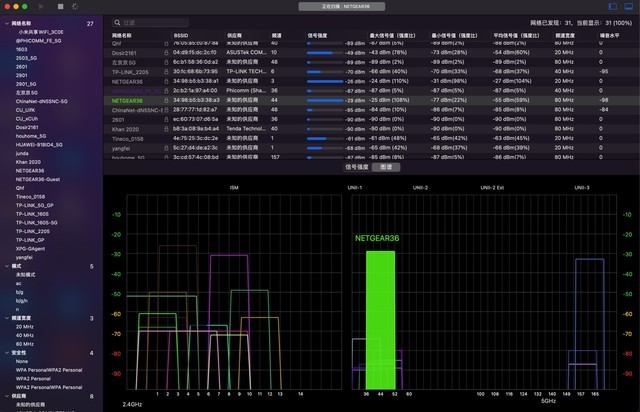Select the ChinaNet-dNSSNC table row
The height and width of the screenshot is (412, 640).
click(x=371, y=110)
